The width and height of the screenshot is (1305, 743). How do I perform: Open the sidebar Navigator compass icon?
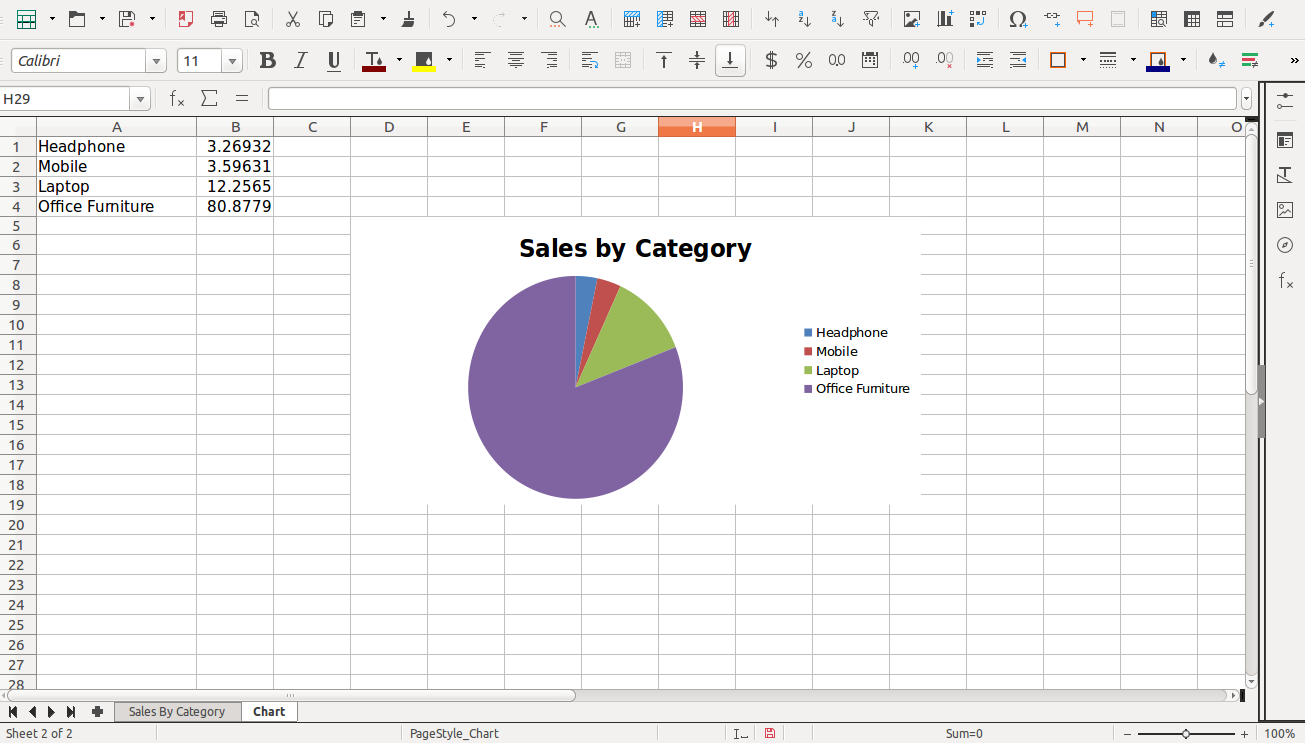pyautogui.click(x=1285, y=245)
